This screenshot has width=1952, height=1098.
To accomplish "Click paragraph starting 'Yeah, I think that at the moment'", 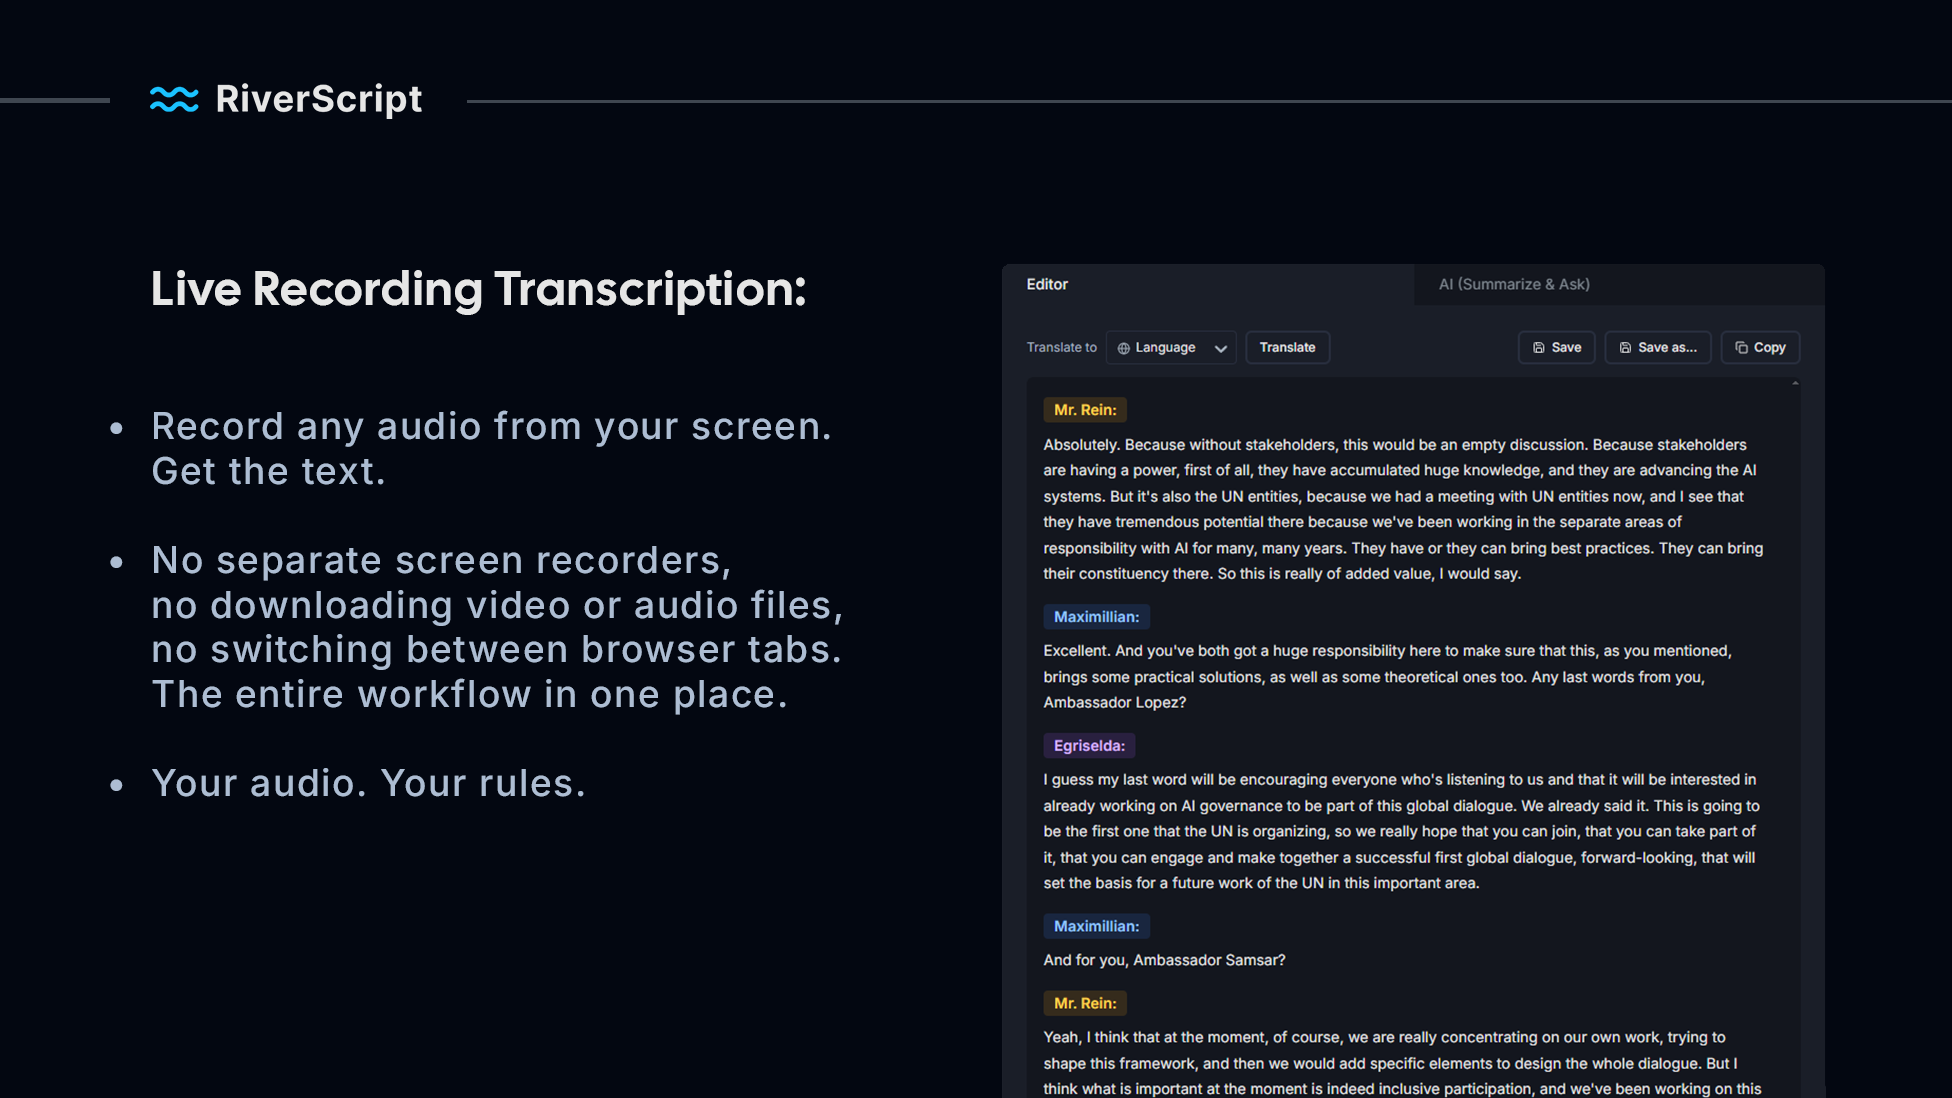I will pyautogui.click(x=1402, y=1063).
